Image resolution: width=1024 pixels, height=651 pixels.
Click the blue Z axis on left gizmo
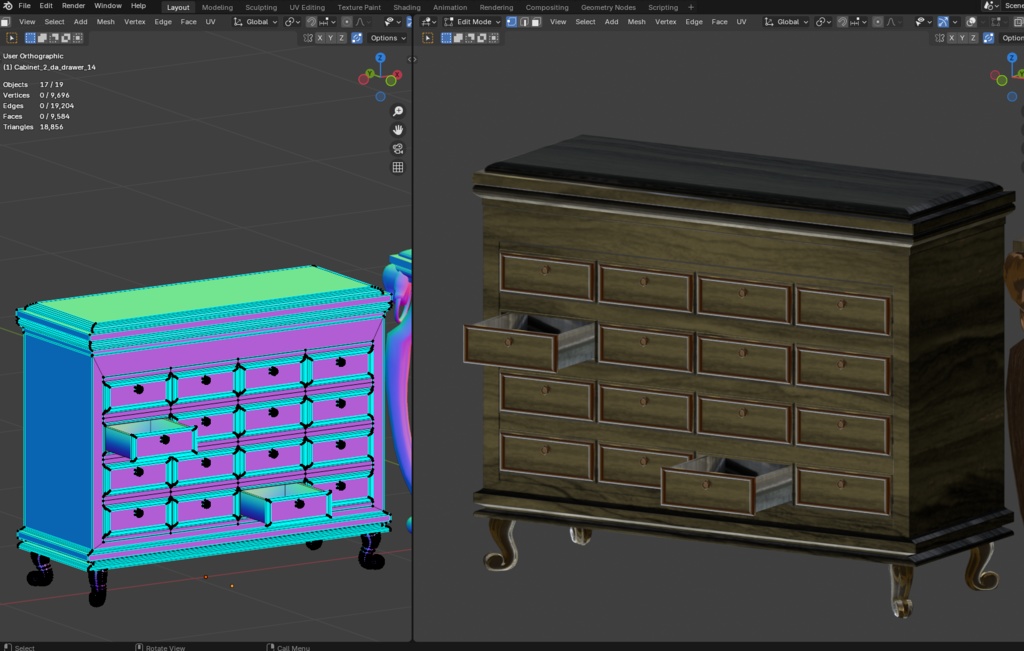[x=380, y=58]
